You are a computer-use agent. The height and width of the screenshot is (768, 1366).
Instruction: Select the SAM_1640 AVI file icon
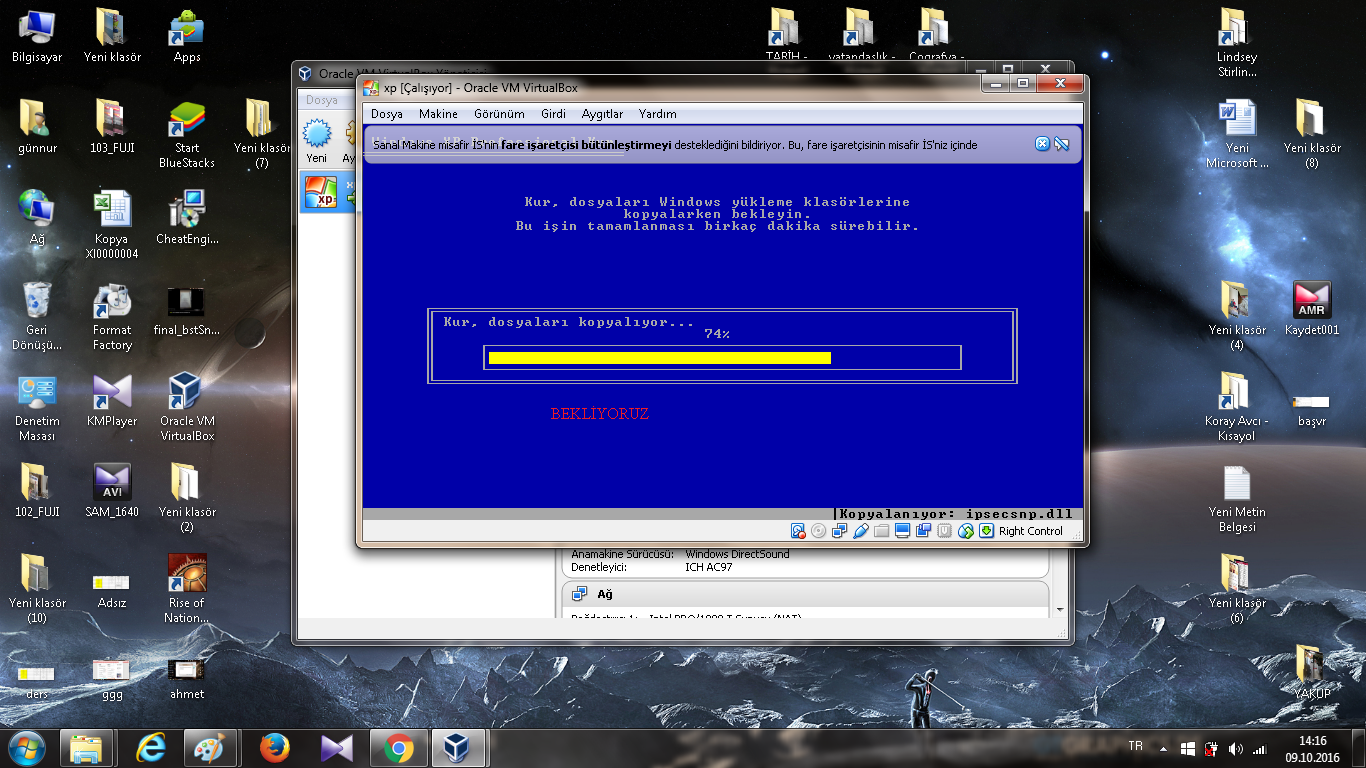pyautogui.click(x=112, y=491)
